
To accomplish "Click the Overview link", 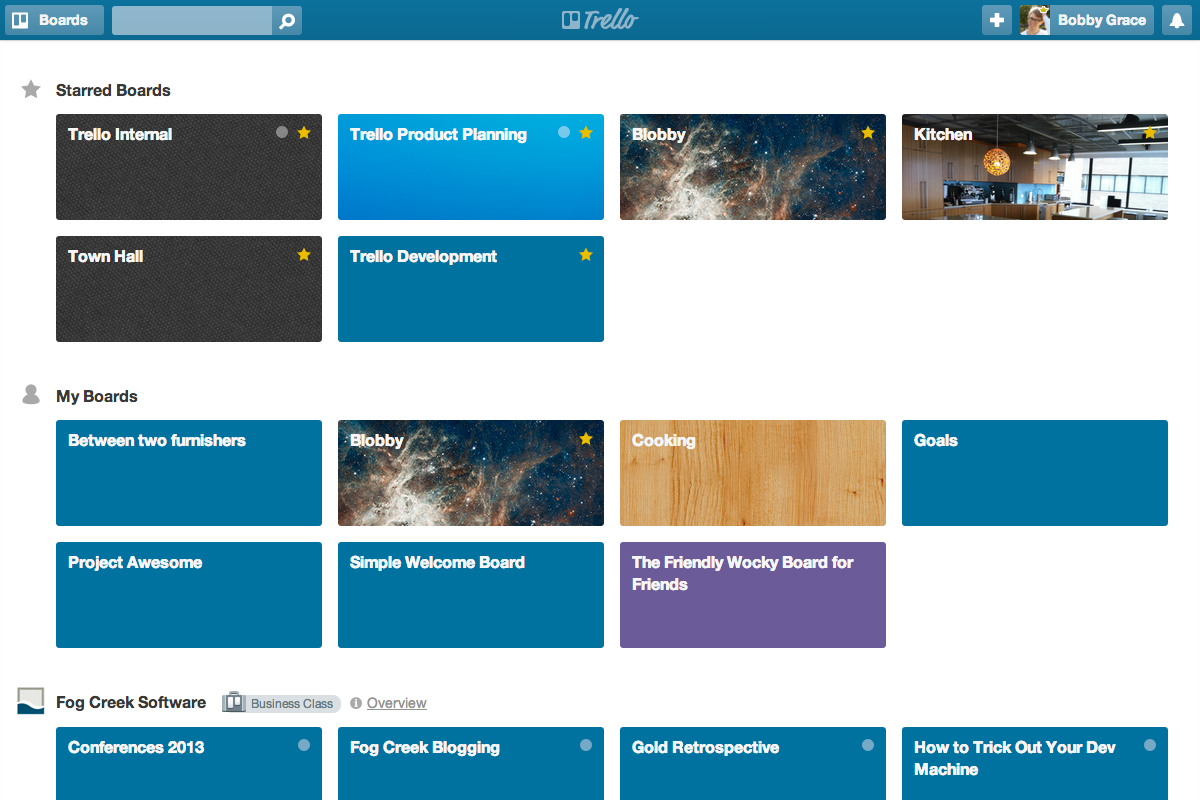I will coord(397,703).
